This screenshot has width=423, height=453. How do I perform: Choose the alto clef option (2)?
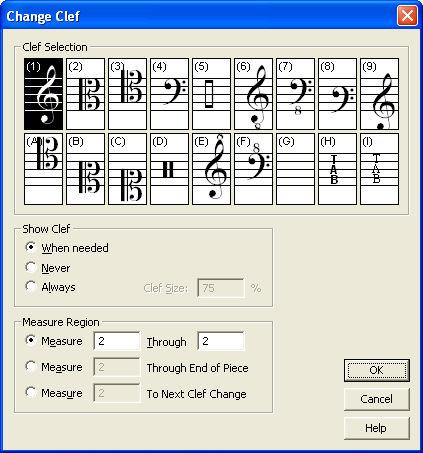coord(85,94)
